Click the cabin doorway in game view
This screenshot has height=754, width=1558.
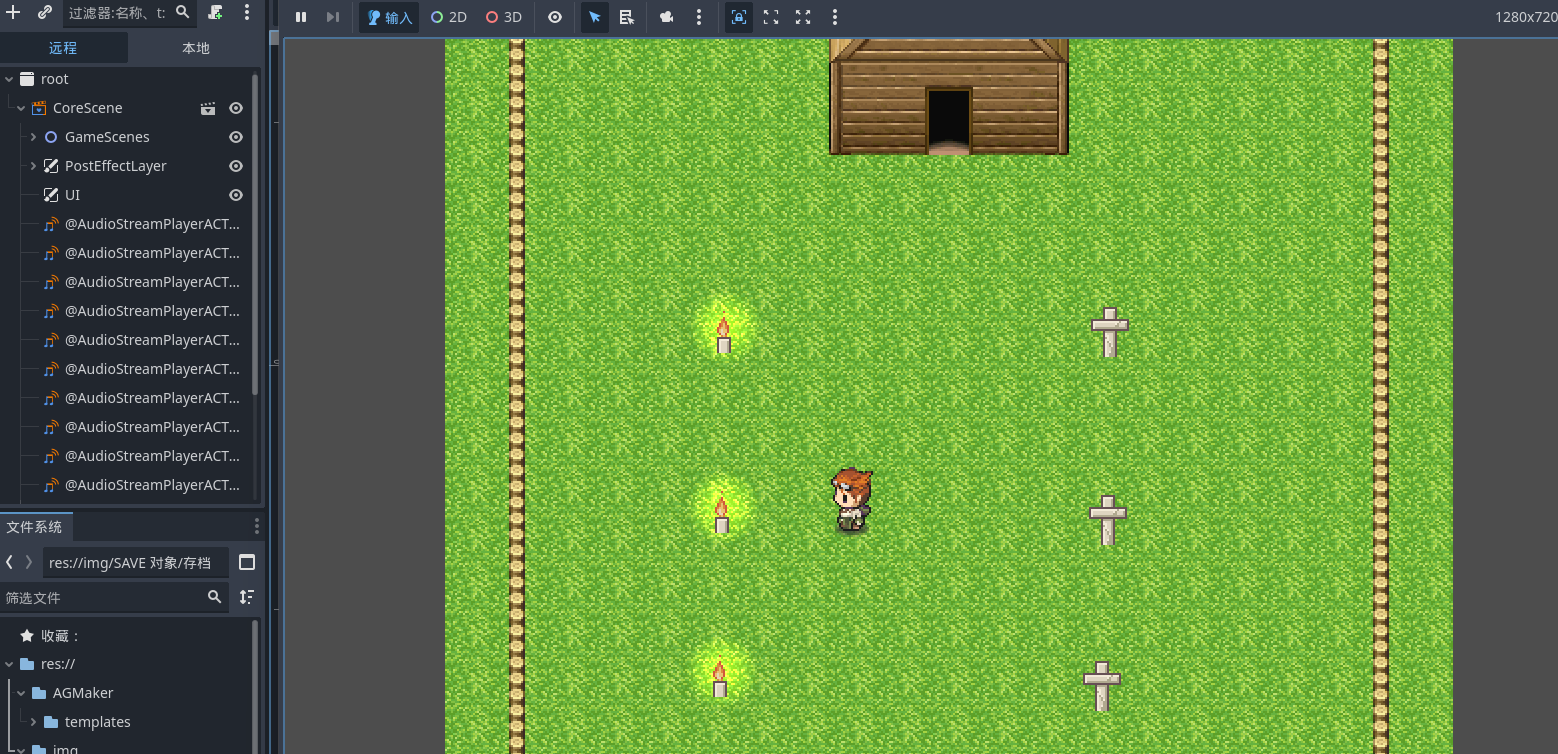[x=949, y=121]
